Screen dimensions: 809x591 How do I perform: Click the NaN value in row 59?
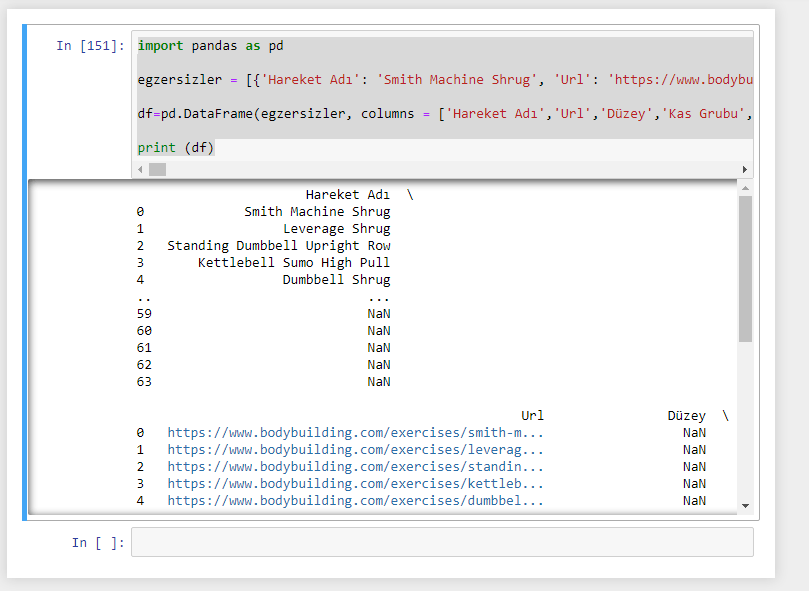point(379,314)
